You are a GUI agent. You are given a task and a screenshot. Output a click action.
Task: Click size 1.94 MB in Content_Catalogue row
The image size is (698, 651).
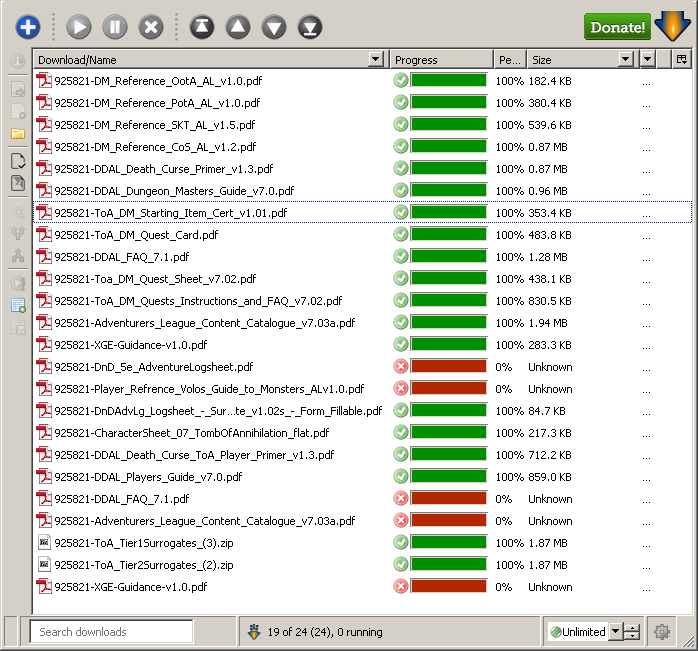[548, 323]
